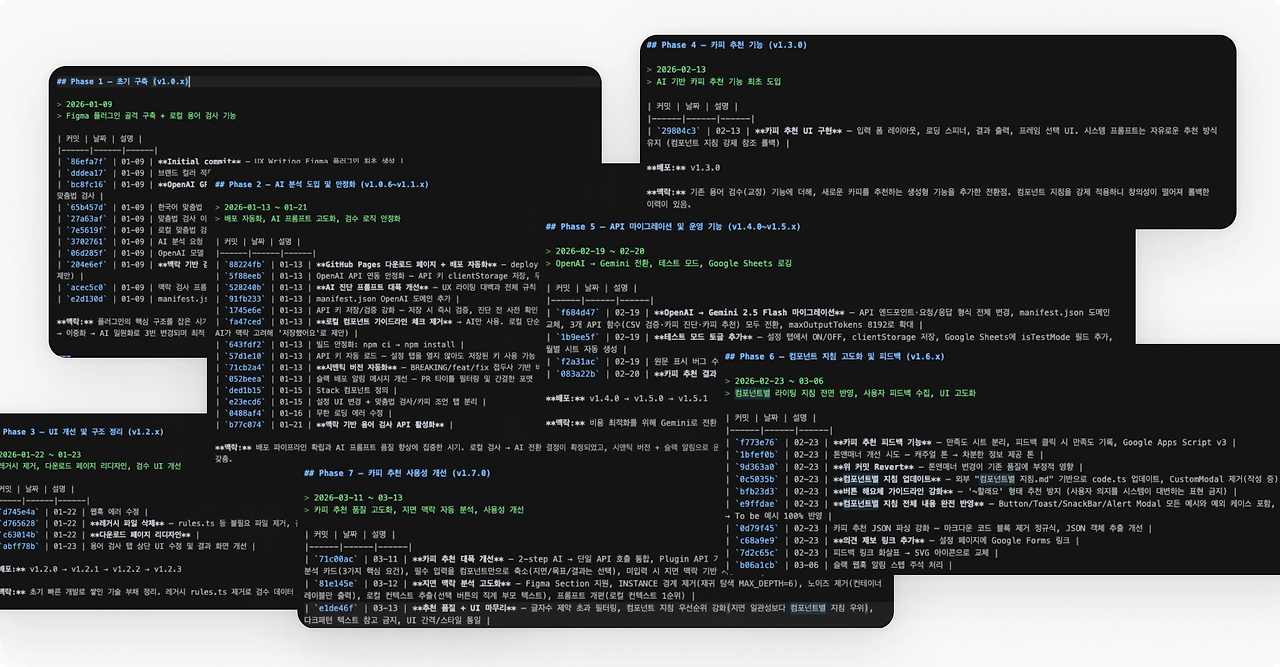Select commit hash "71c00ac" in Phase 7
This screenshot has width=1280, height=667.
pos(337,559)
